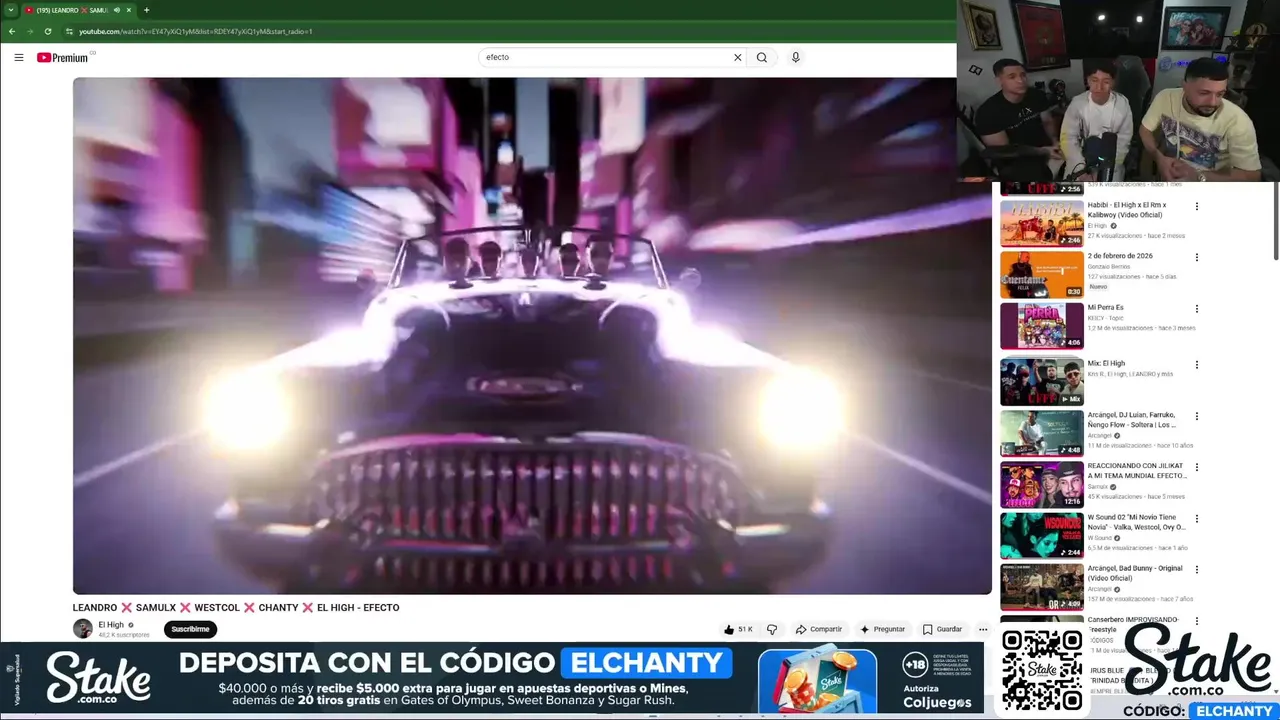Click 'Gonzalo Berrios' channel name
The width and height of the screenshot is (1280, 720).
[1109, 267]
